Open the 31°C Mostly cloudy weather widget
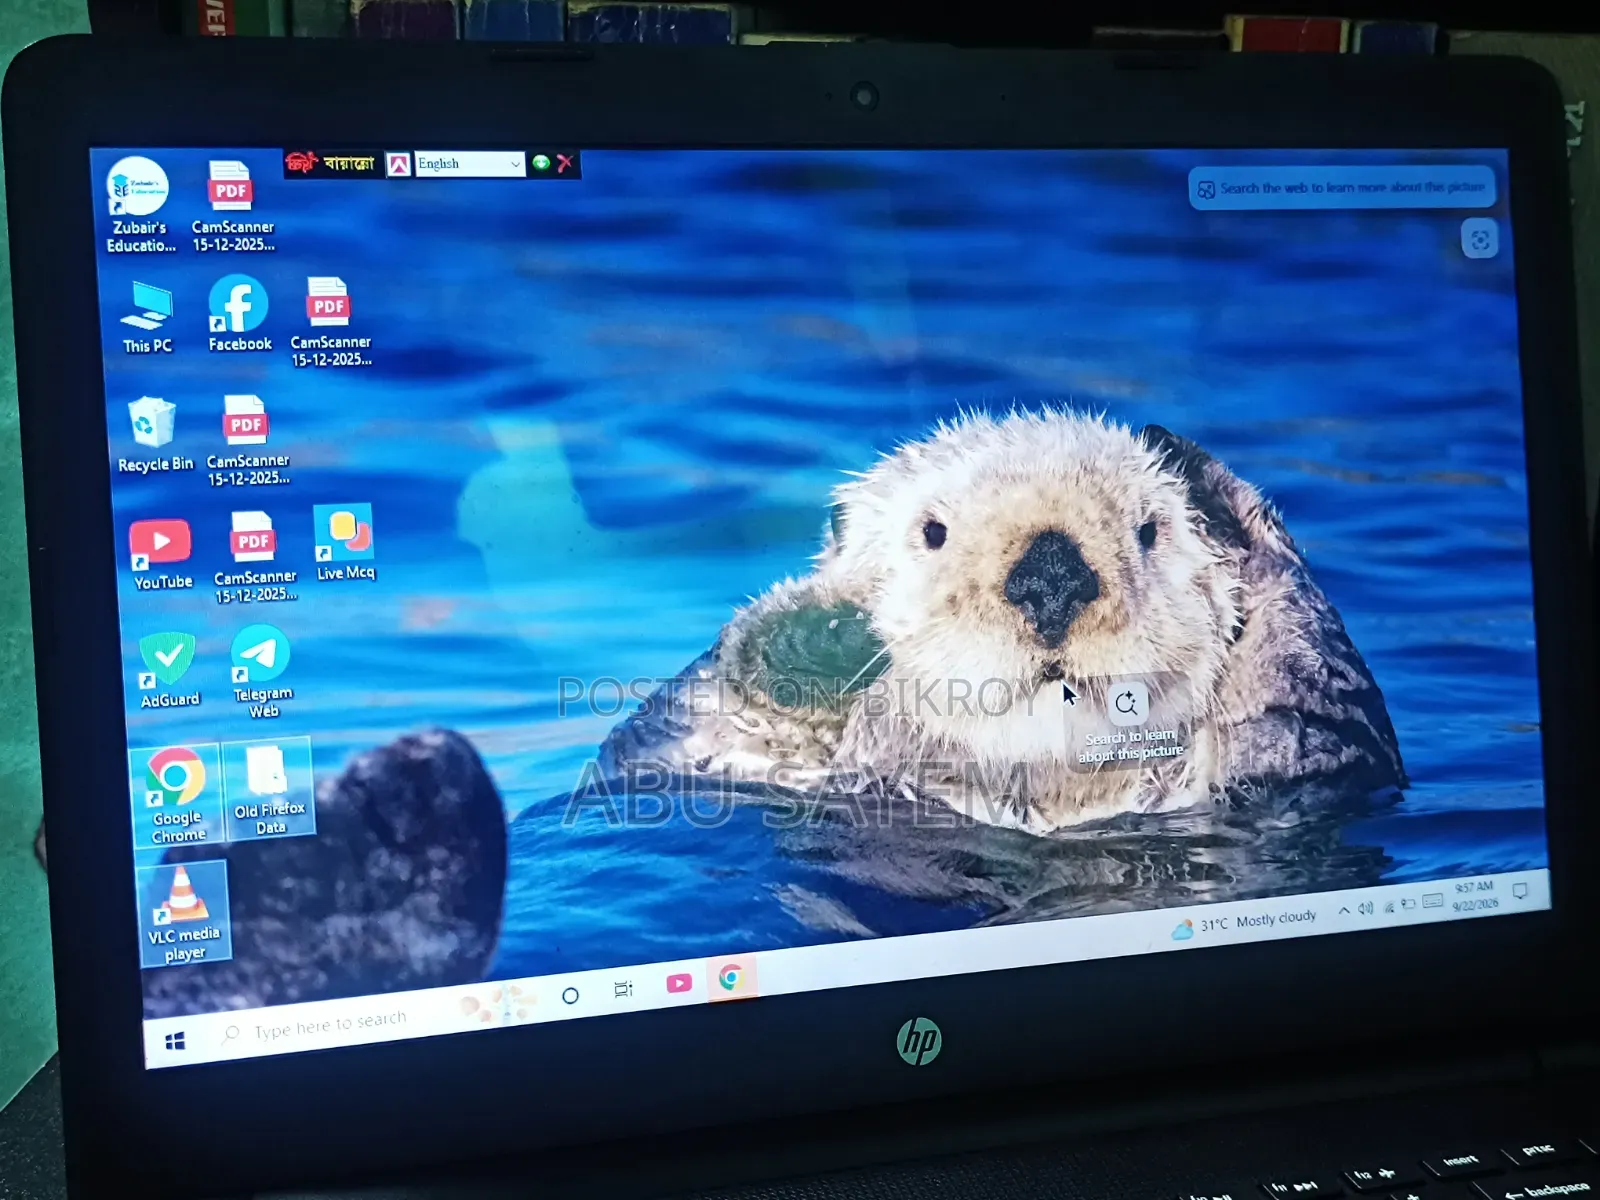The width and height of the screenshot is (1600, 1200). [1245, 922]
